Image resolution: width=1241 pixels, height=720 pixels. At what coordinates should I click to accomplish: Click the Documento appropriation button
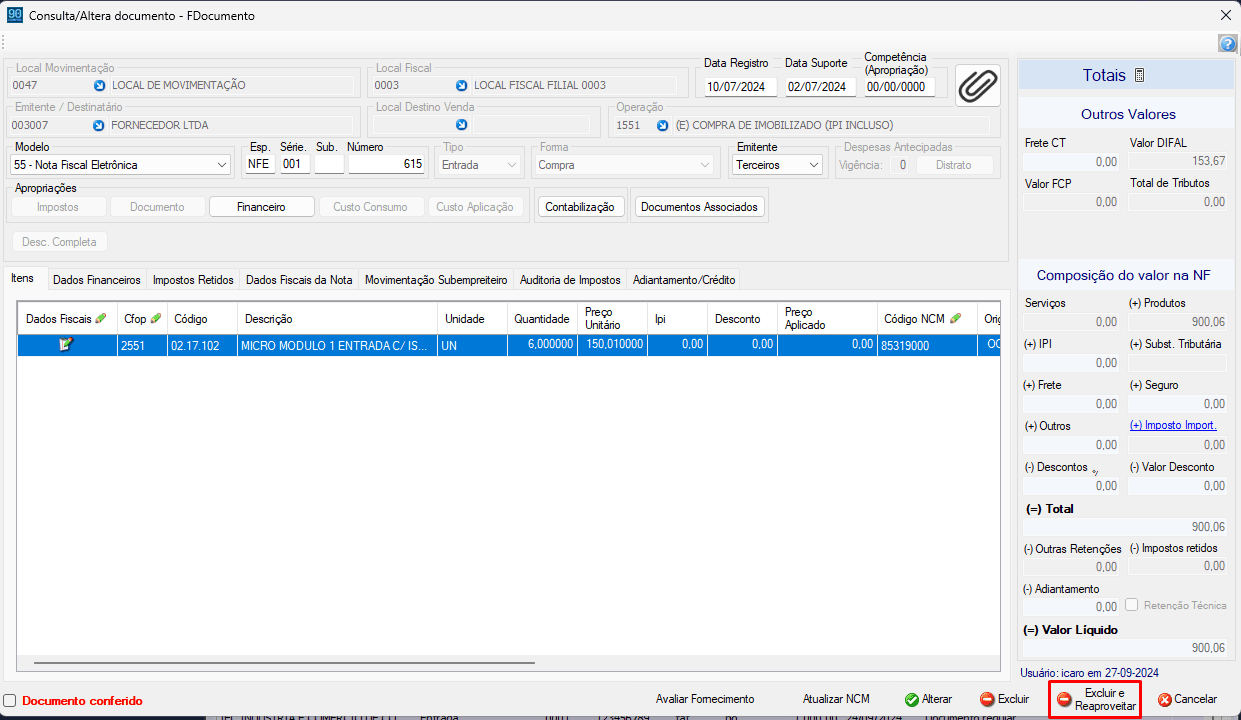coord(157,207)
